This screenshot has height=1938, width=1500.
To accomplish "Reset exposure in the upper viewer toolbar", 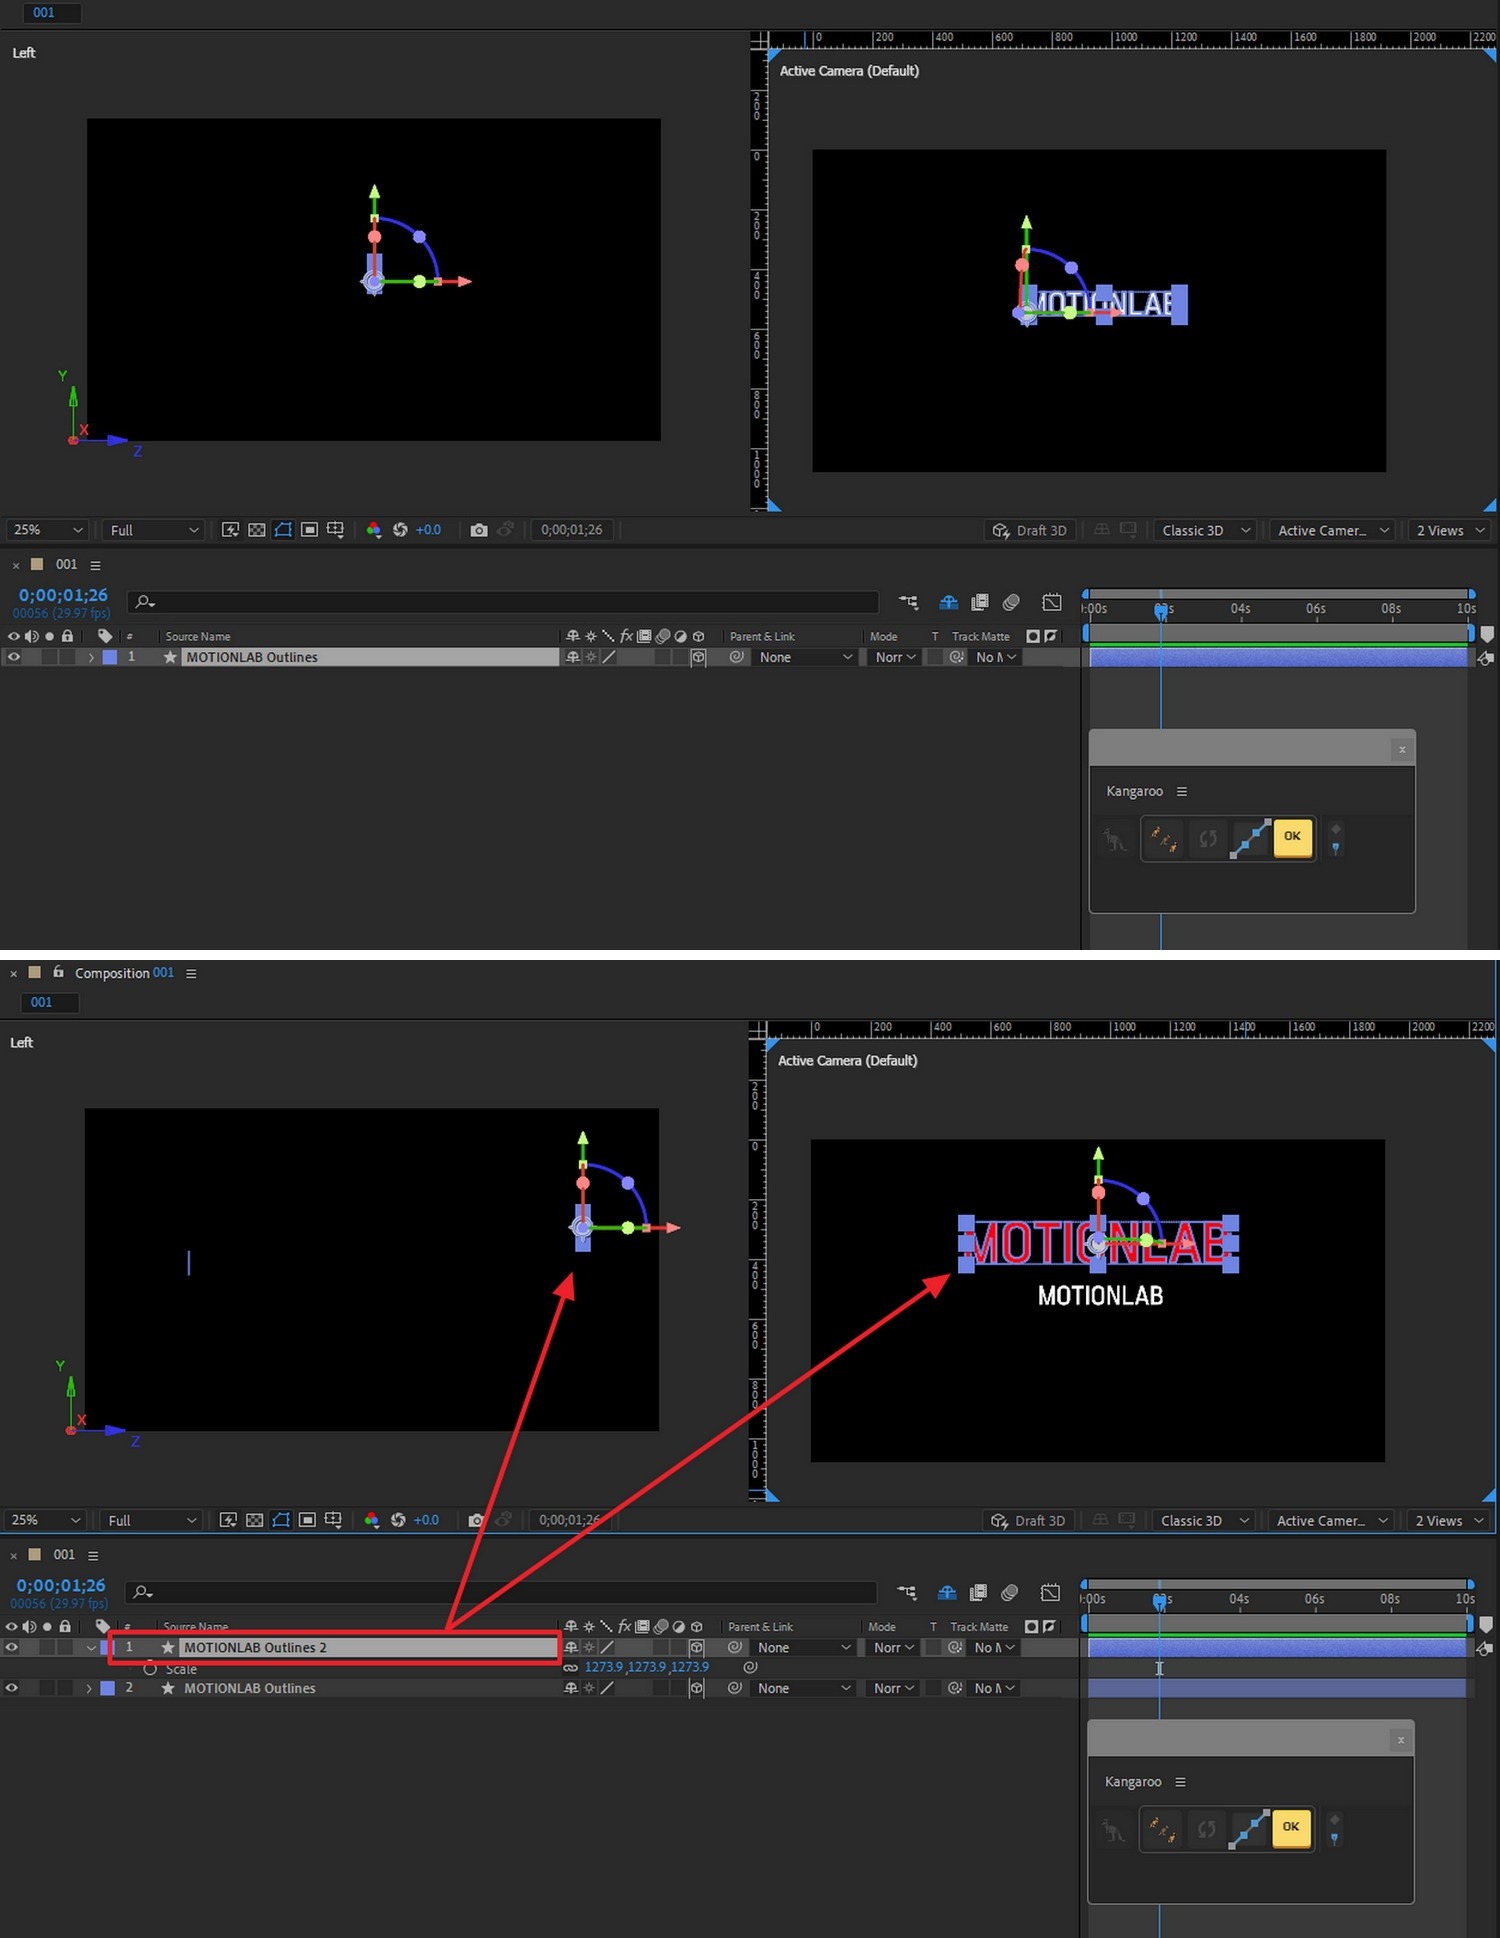I will (x=400, y=530).
